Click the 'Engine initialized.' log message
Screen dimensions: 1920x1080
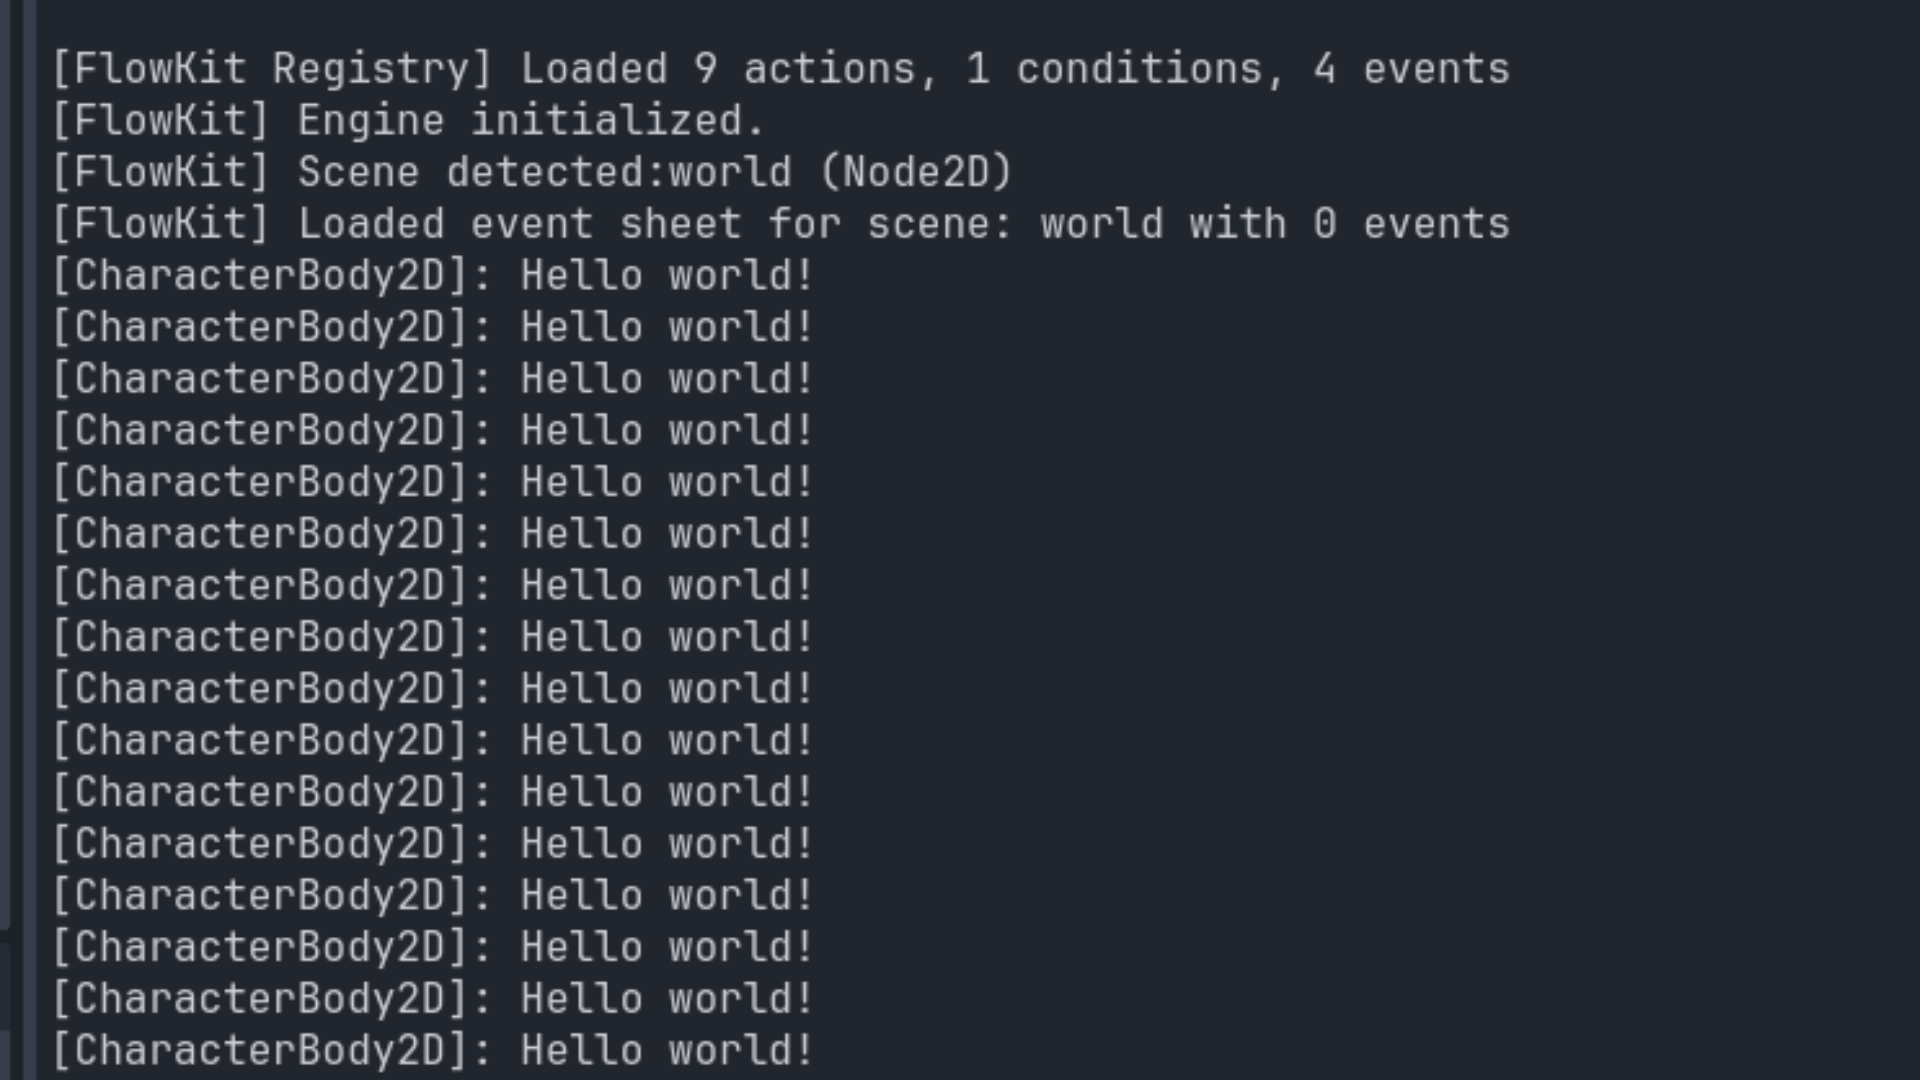point(530,121)
